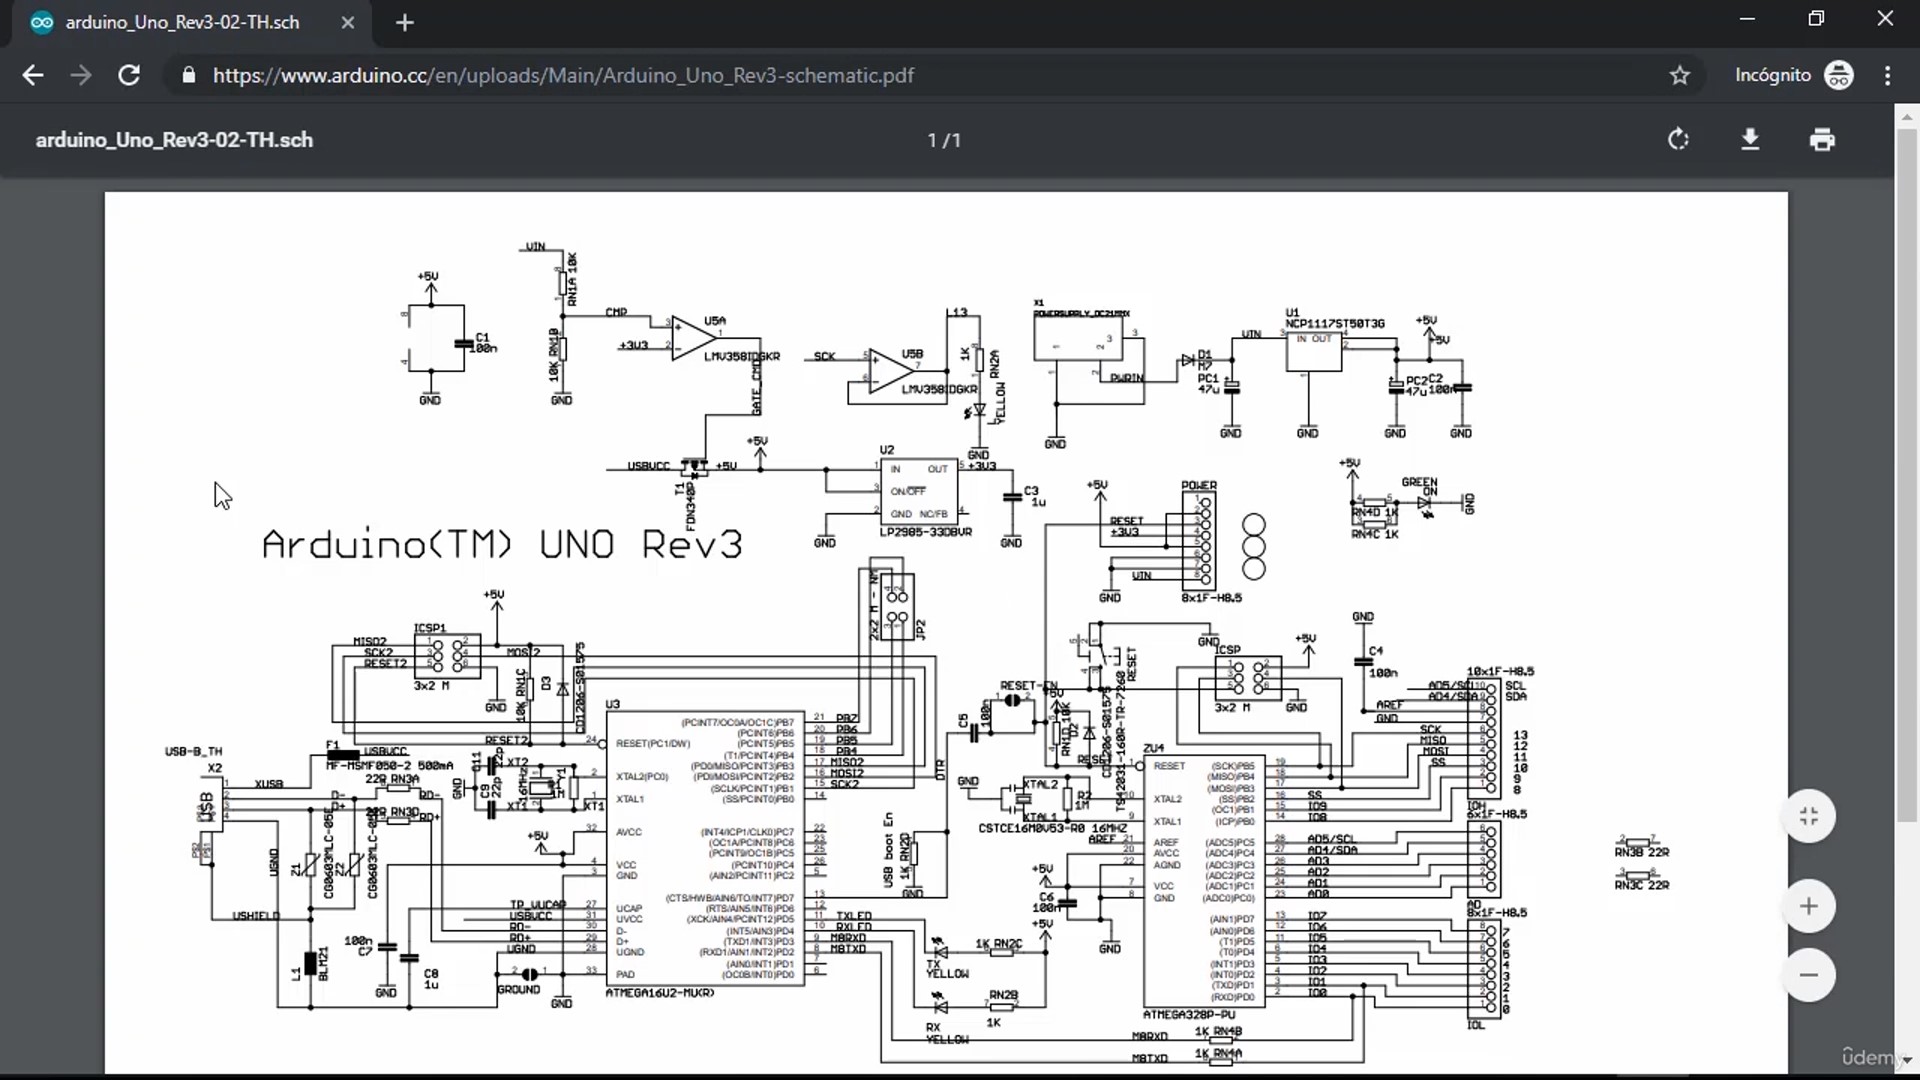Click the RN3C 22R resistor label
The height and width of the screenshot is (1080, 1920).
(x=1641, y=885)
